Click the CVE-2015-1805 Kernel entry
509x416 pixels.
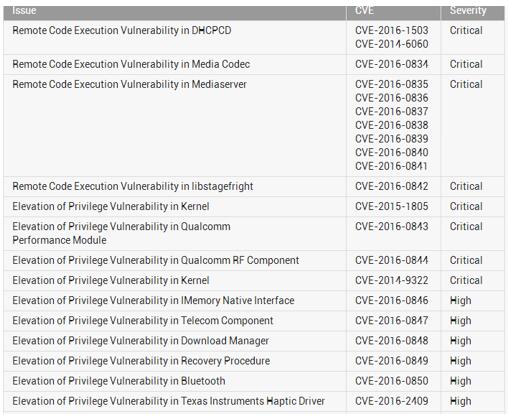[x=392, y=206]
